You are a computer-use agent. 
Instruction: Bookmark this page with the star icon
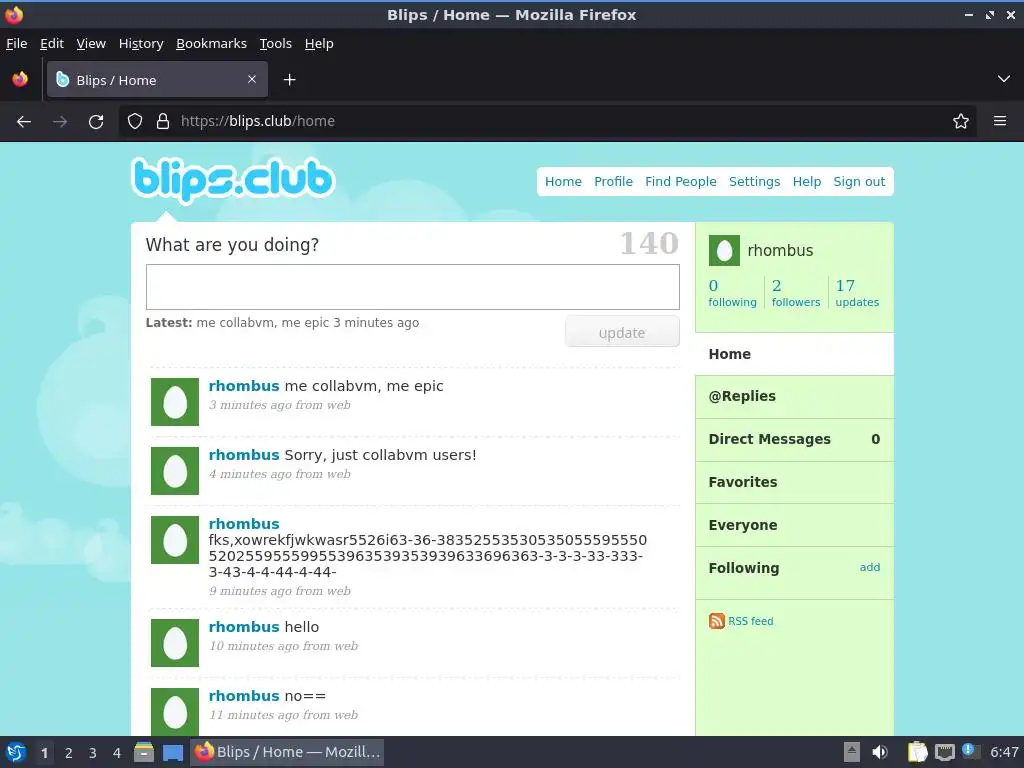pyautogui.click(x=961, y=121)
